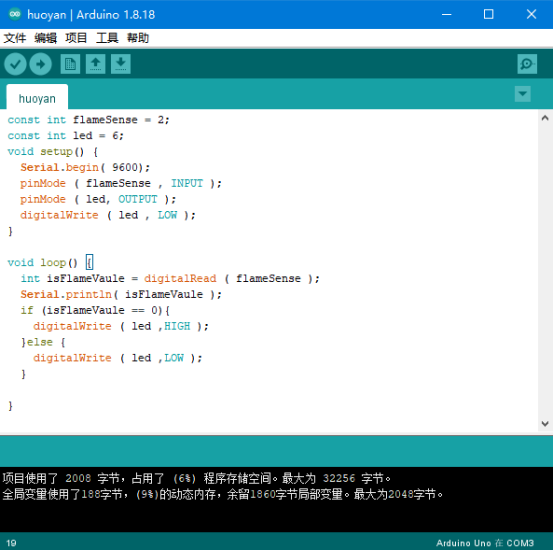Click console line '全局变量使用了188字节'
Image resolution: width=554 pixels, height=550 pixels.
coord(223,494)
